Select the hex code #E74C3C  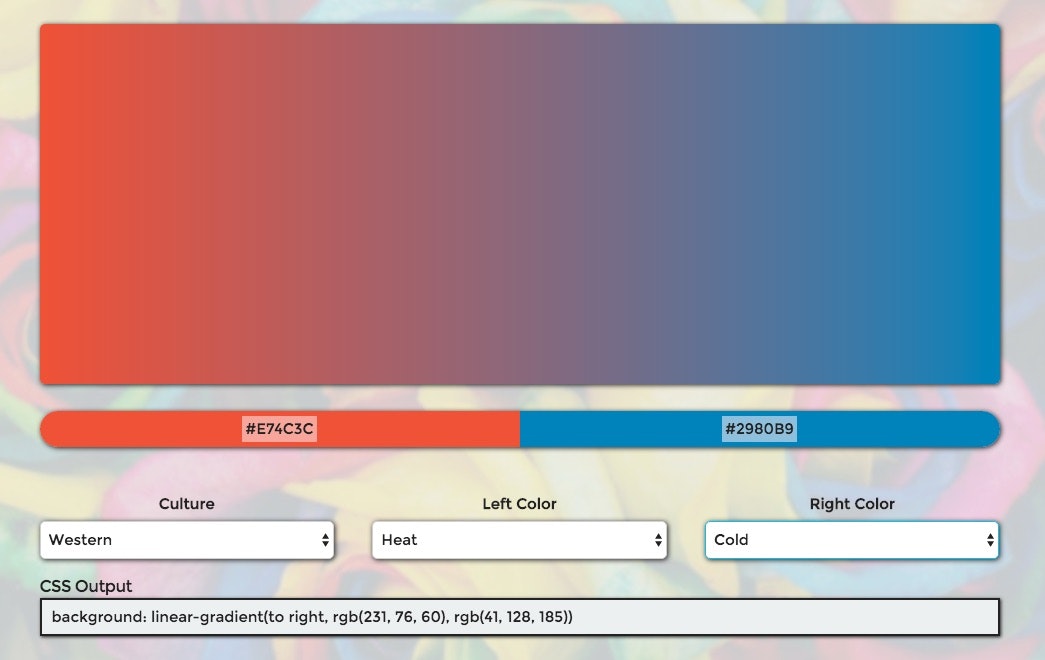(x=280, y=429)
